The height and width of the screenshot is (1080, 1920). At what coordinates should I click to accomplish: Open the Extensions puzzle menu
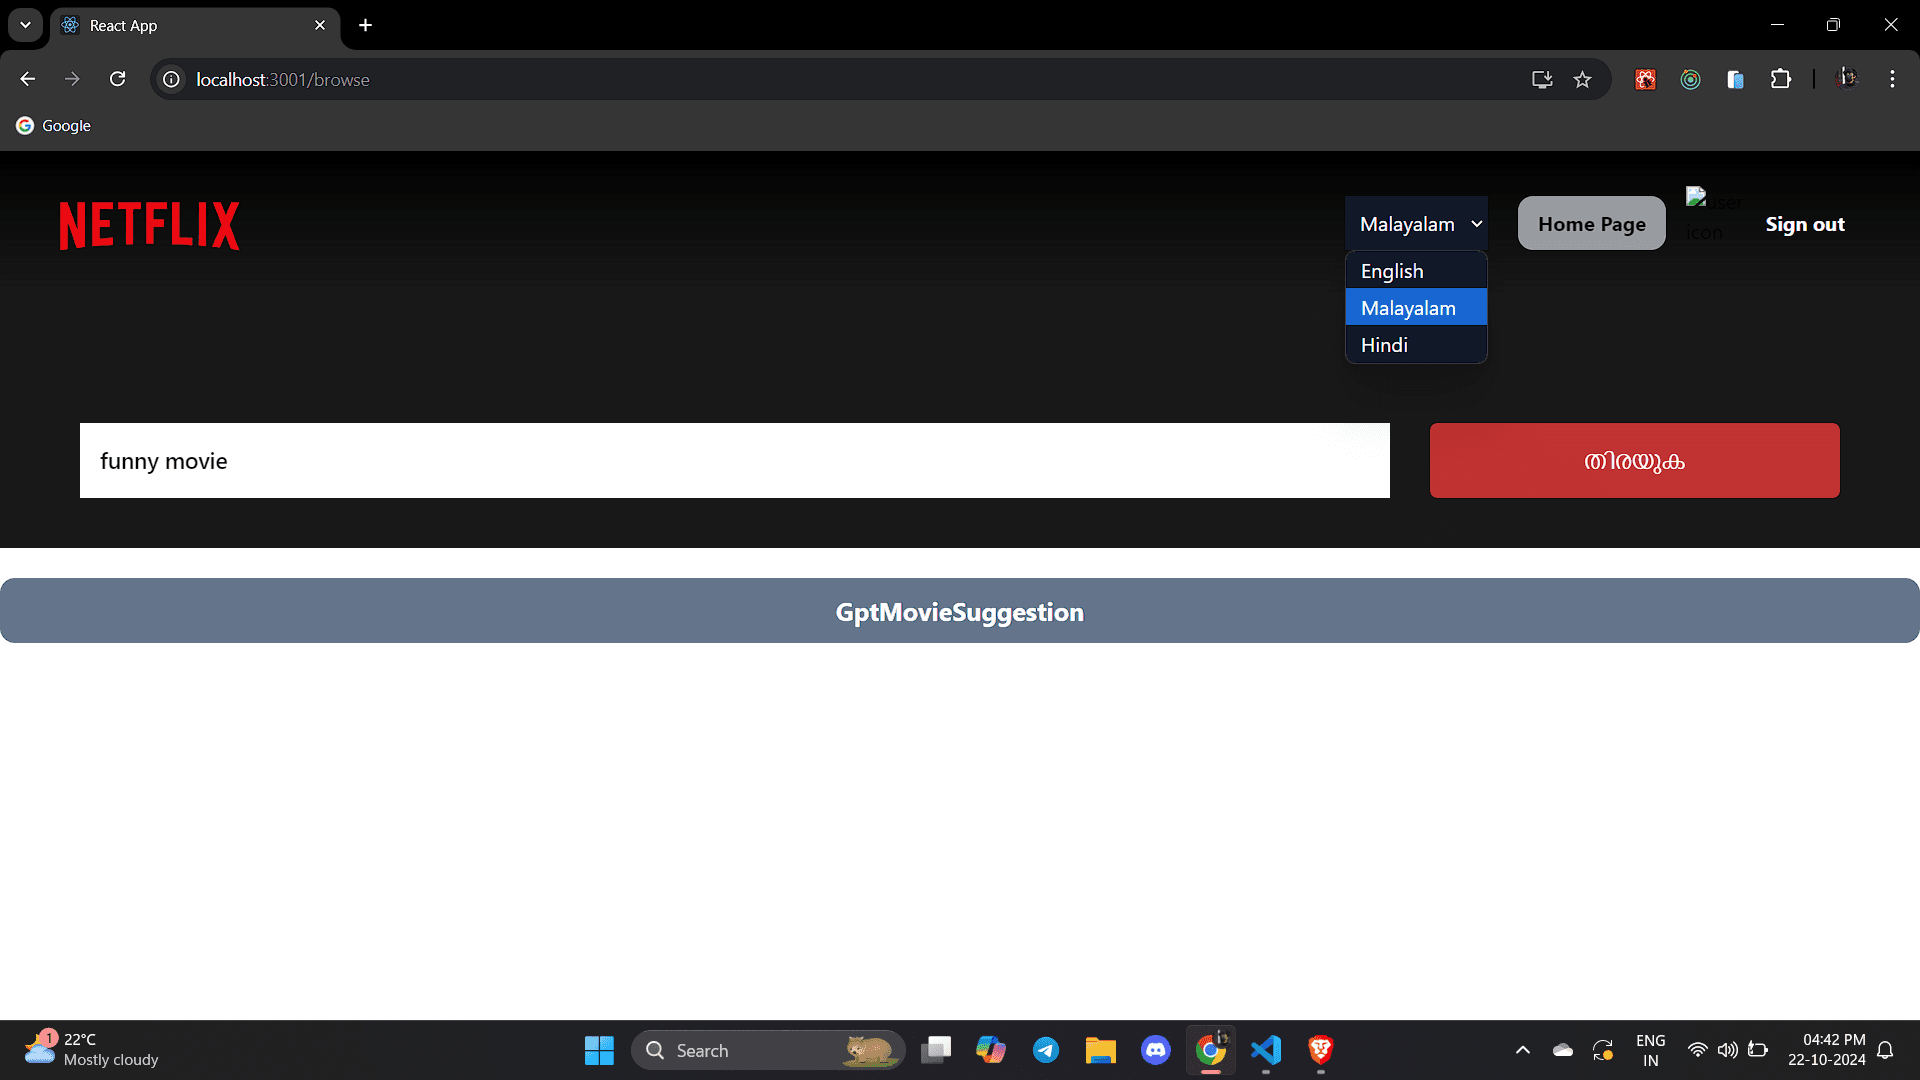click(1781, 79)
